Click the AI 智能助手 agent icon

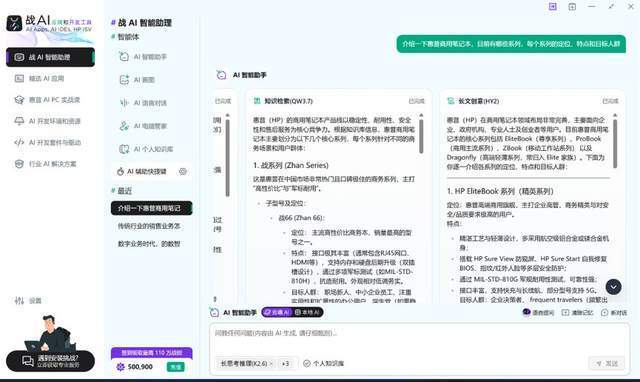coord(124,57)
